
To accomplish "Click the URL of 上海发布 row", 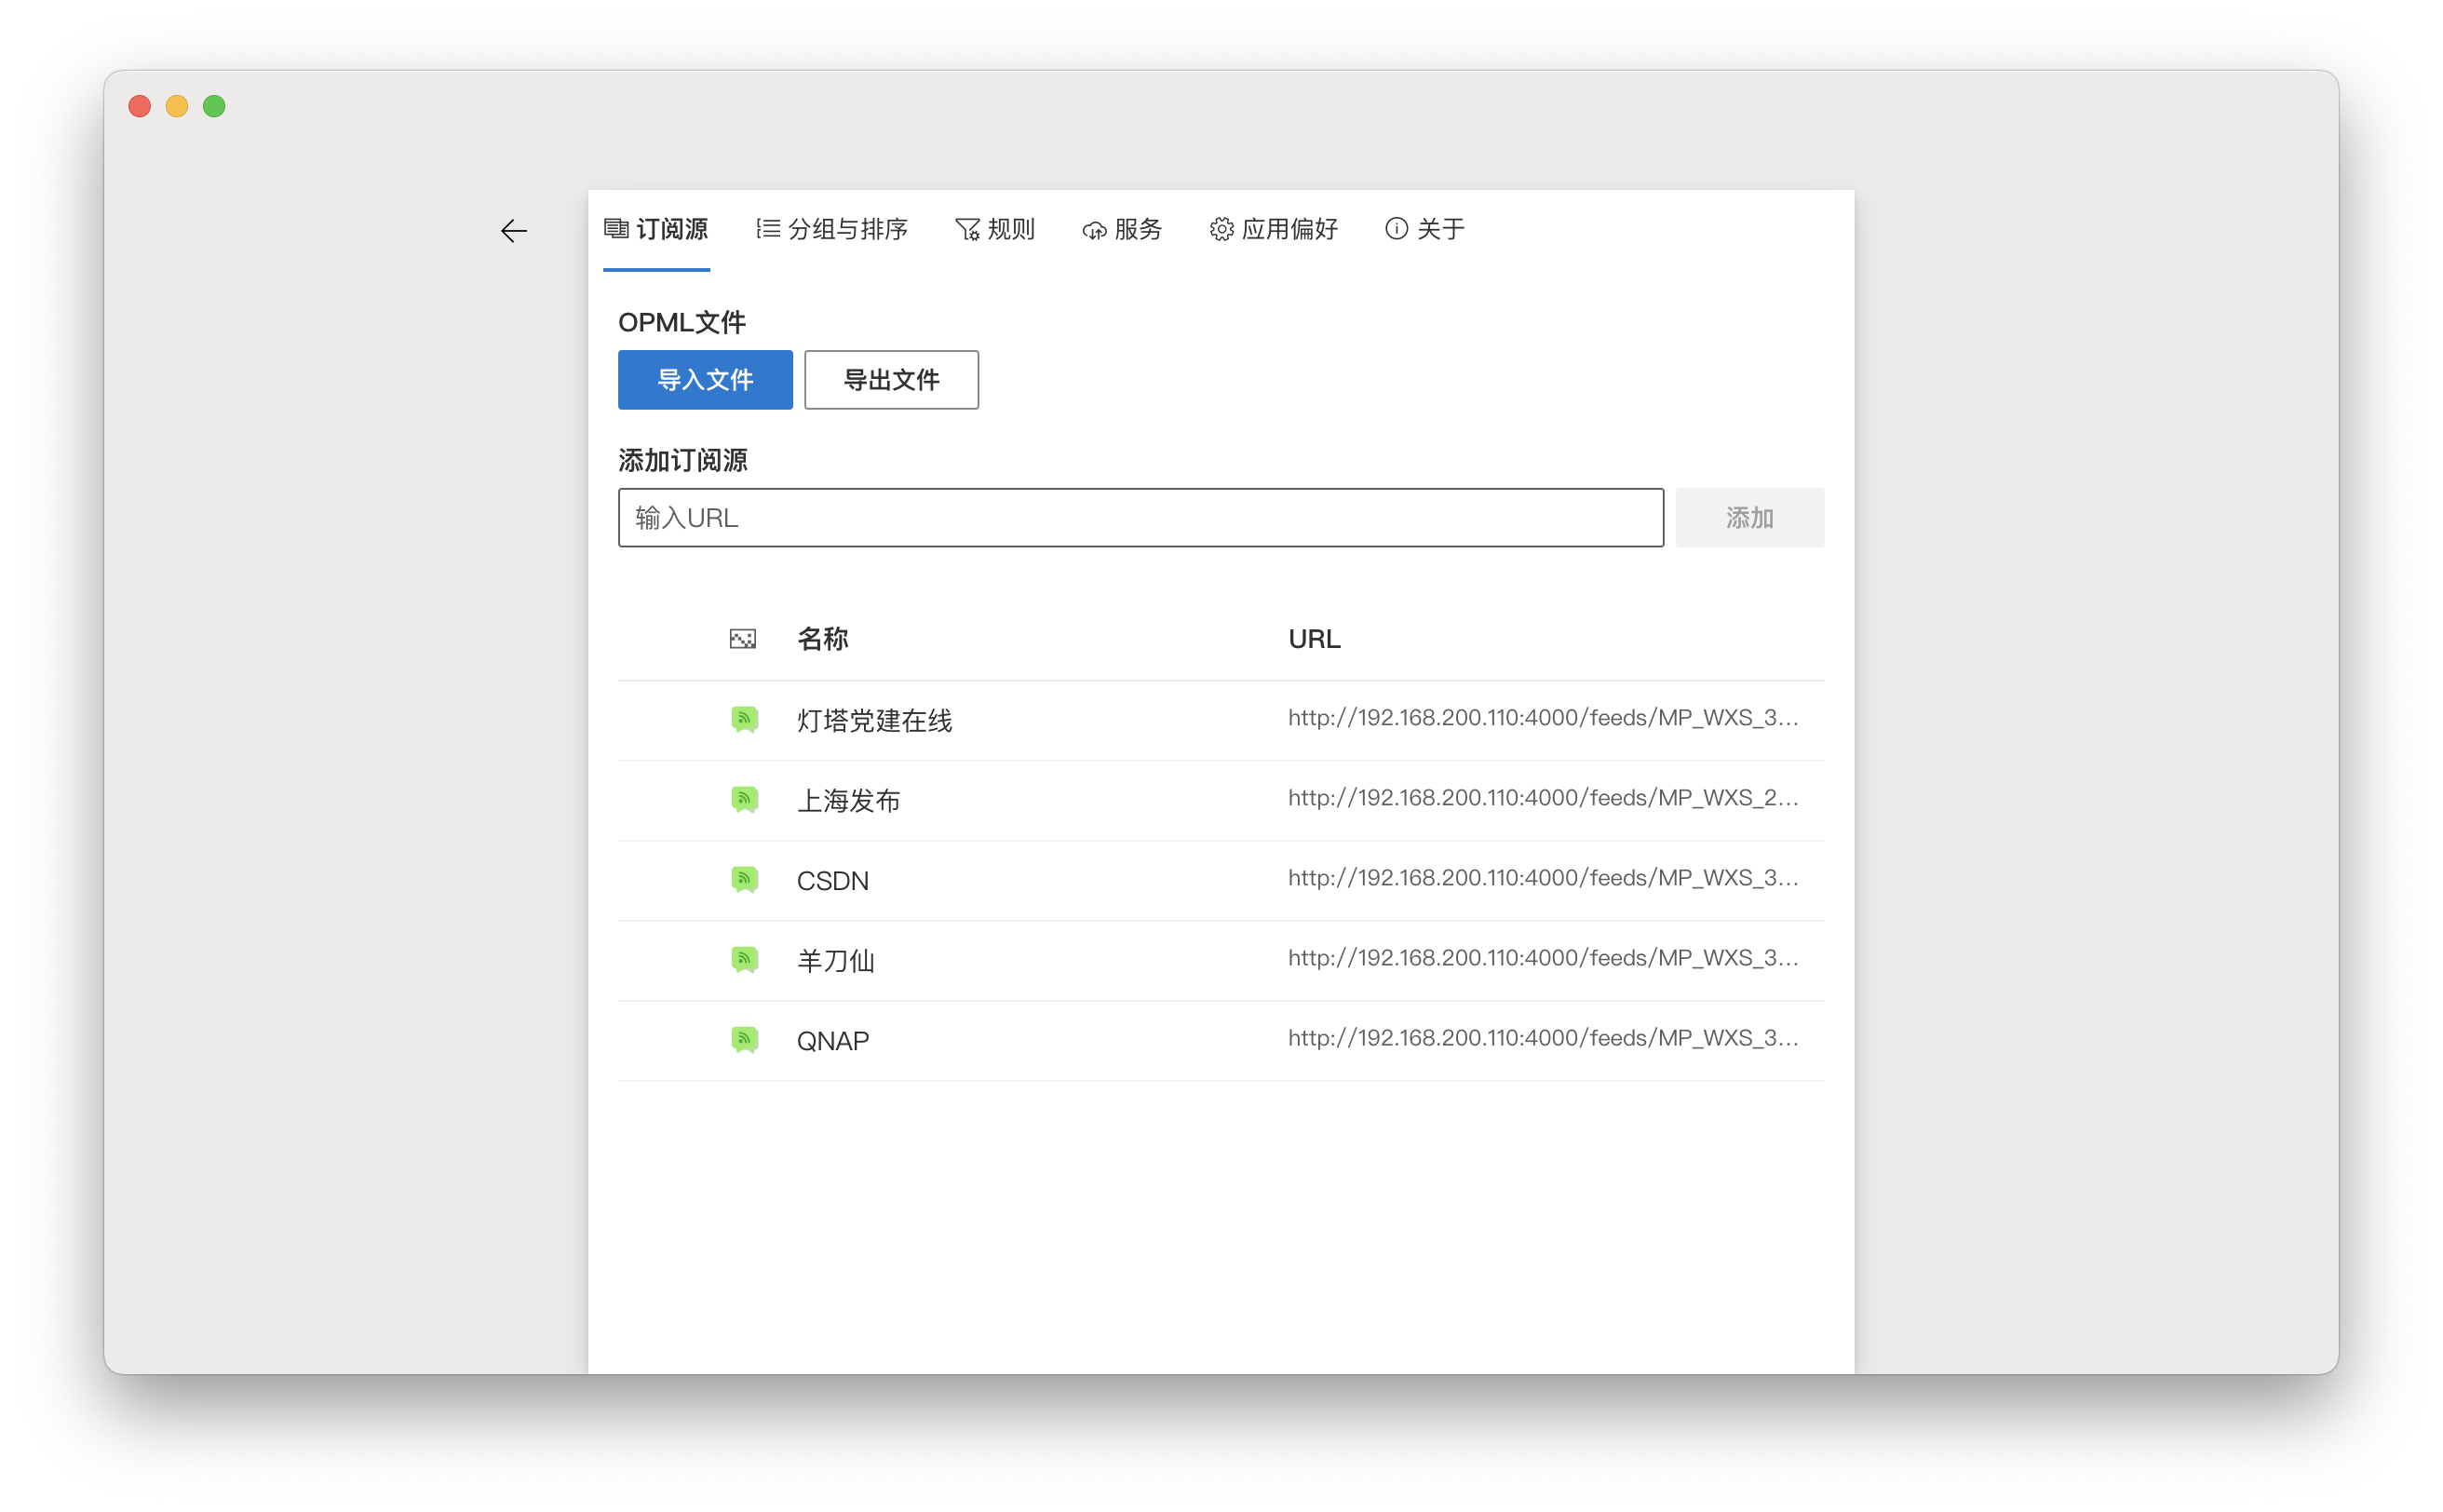I will click(x=1542, y=798).
